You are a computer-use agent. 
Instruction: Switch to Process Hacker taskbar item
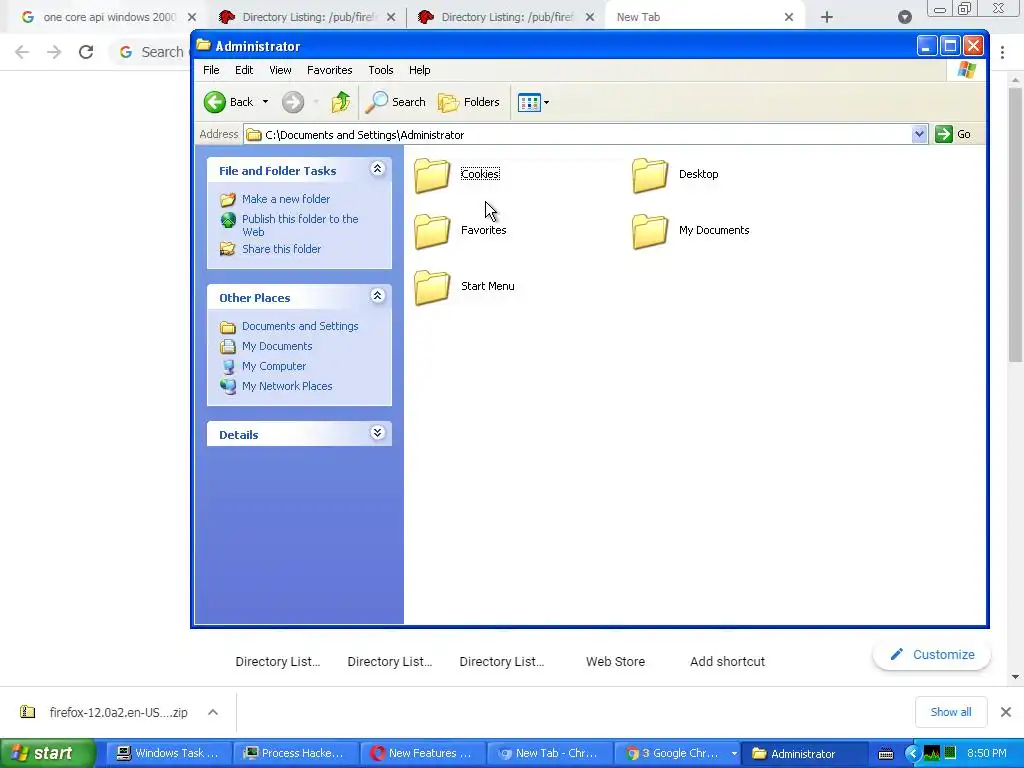pos(294,754)
